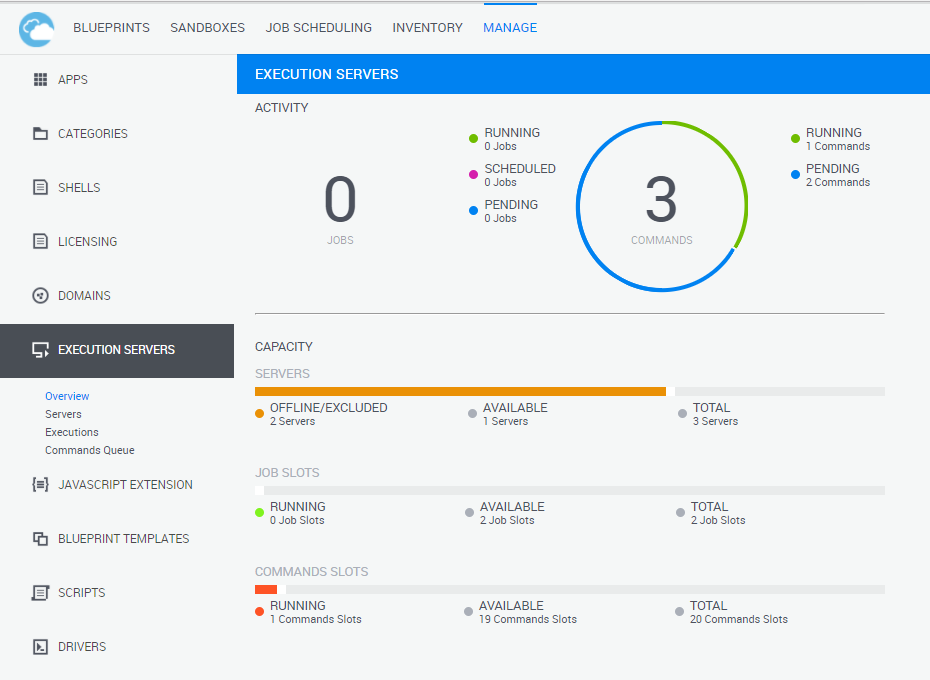Open the Blueprints menu
Image resolution: width=930 pixels, height=680 pixels.
(111, 28)
